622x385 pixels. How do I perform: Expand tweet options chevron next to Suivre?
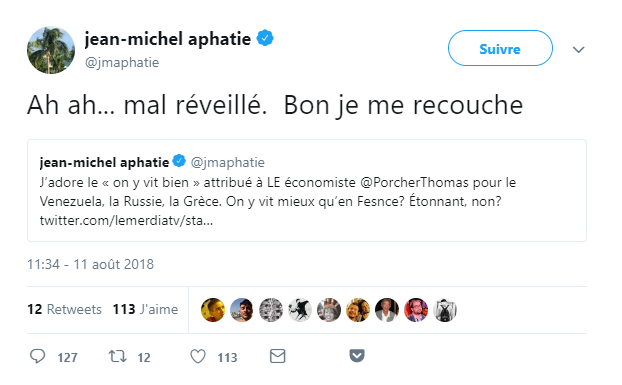tap(579, 50)
